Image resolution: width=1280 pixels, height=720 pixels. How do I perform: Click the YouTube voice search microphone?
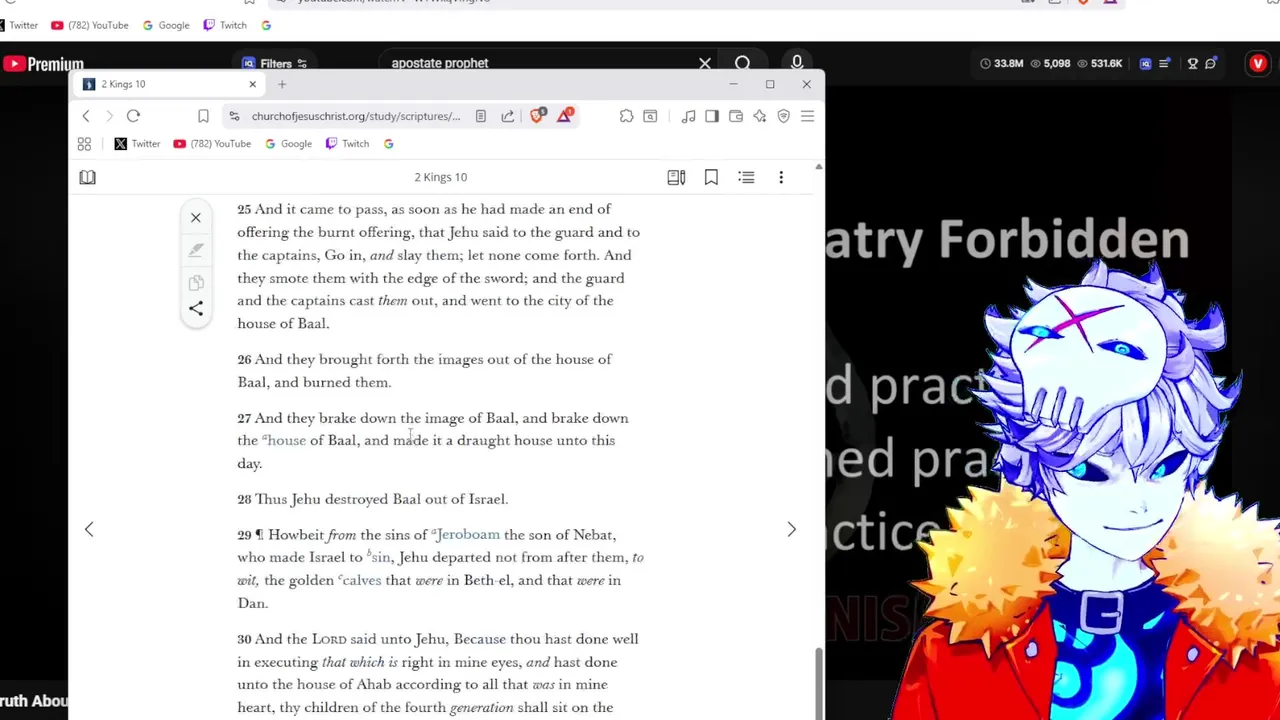[797, 63]
